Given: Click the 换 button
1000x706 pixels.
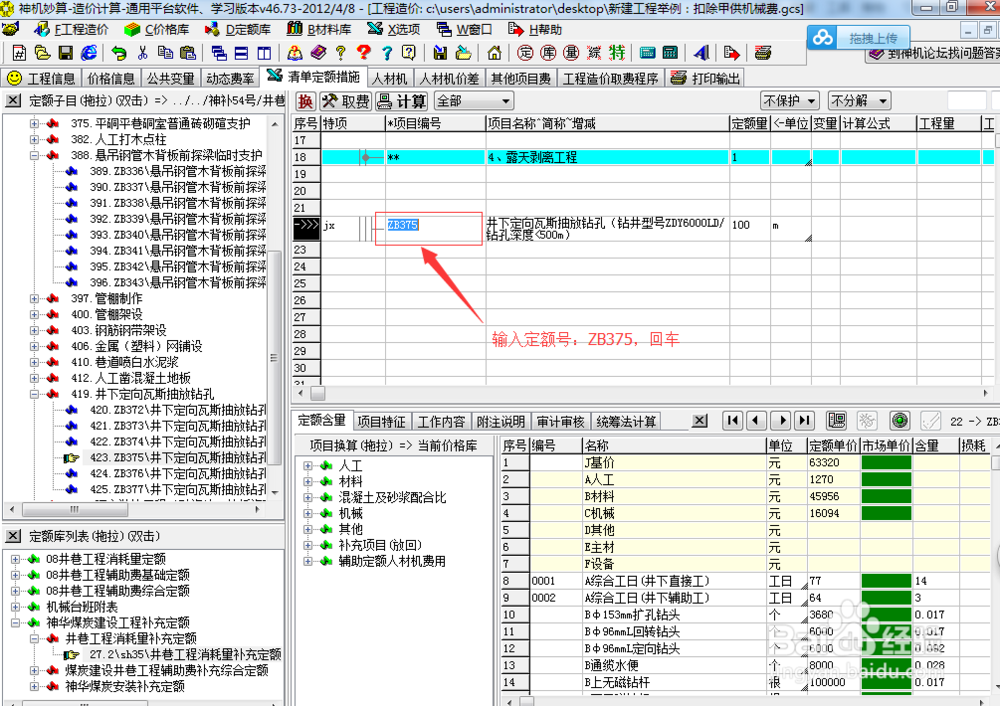Looking at the screenshot, I should pos(305,101).
